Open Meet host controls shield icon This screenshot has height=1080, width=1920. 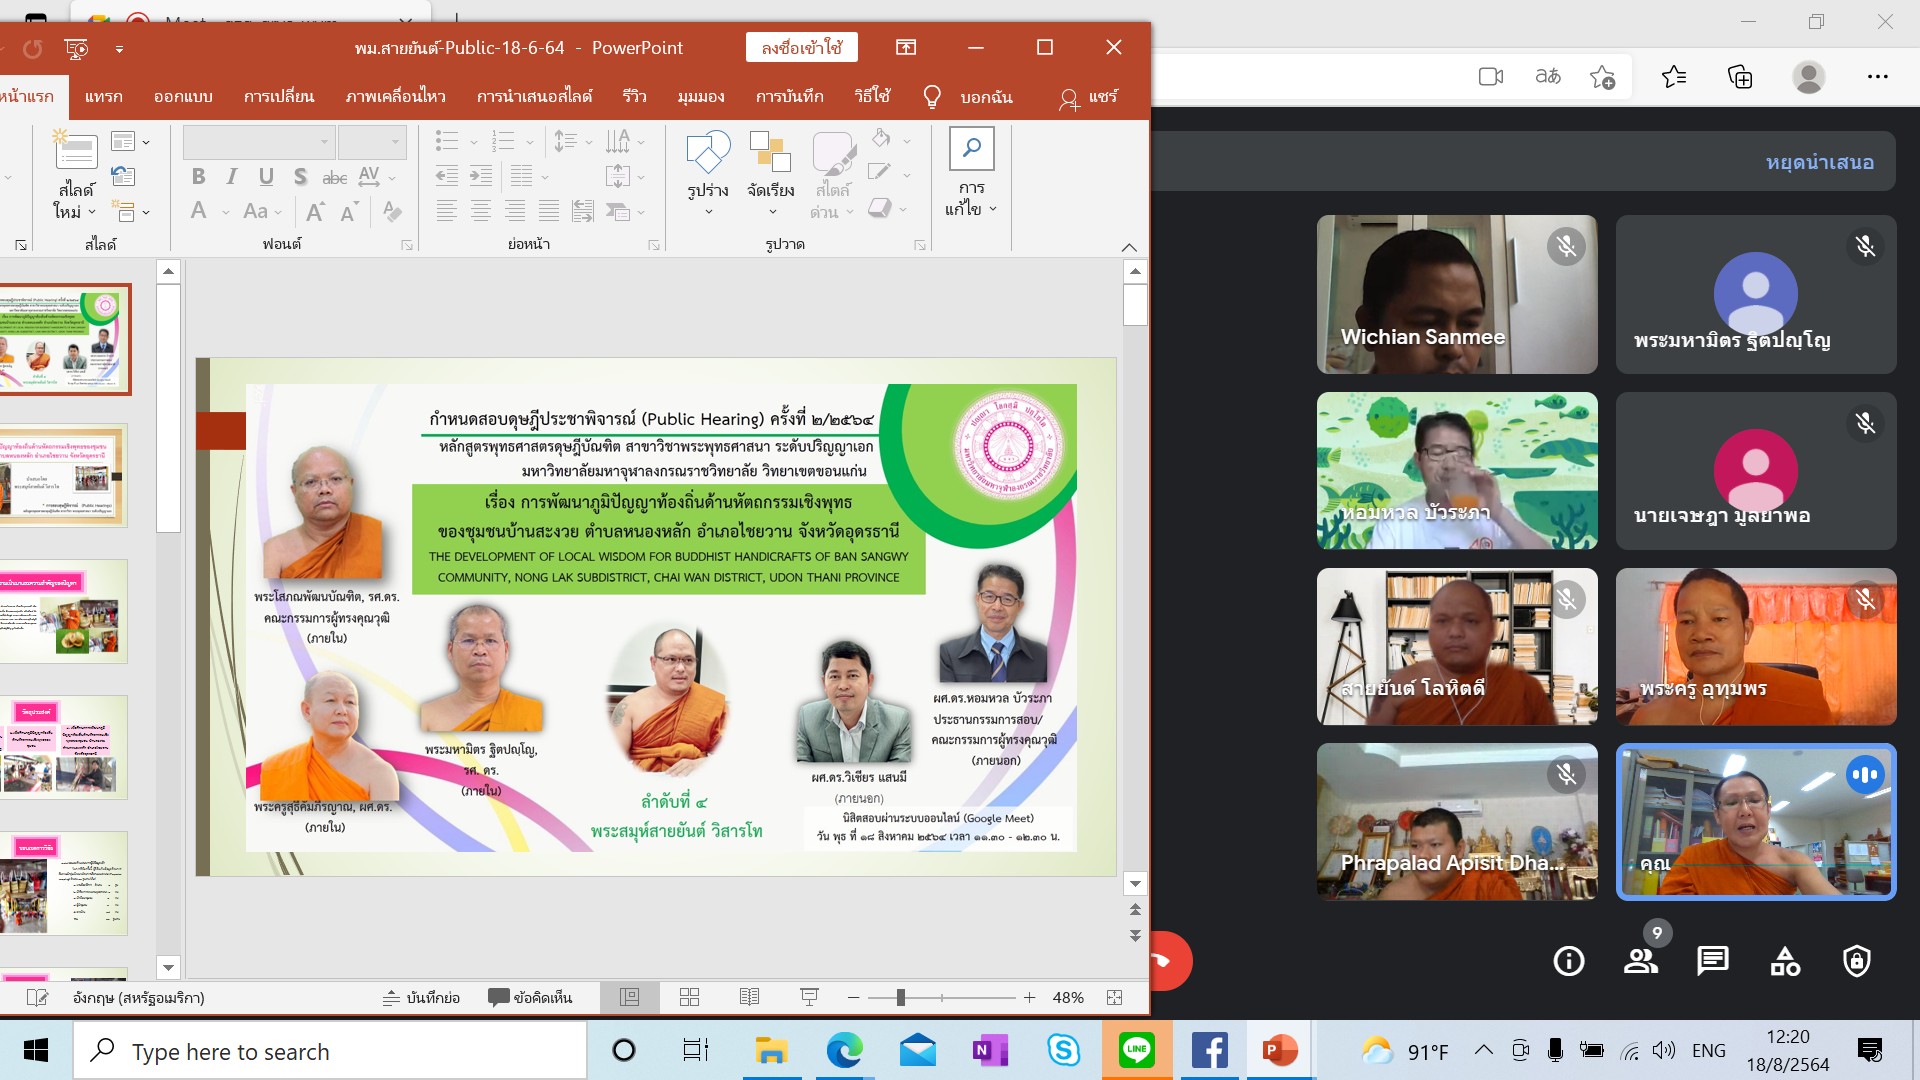[x=1857, y=961]
